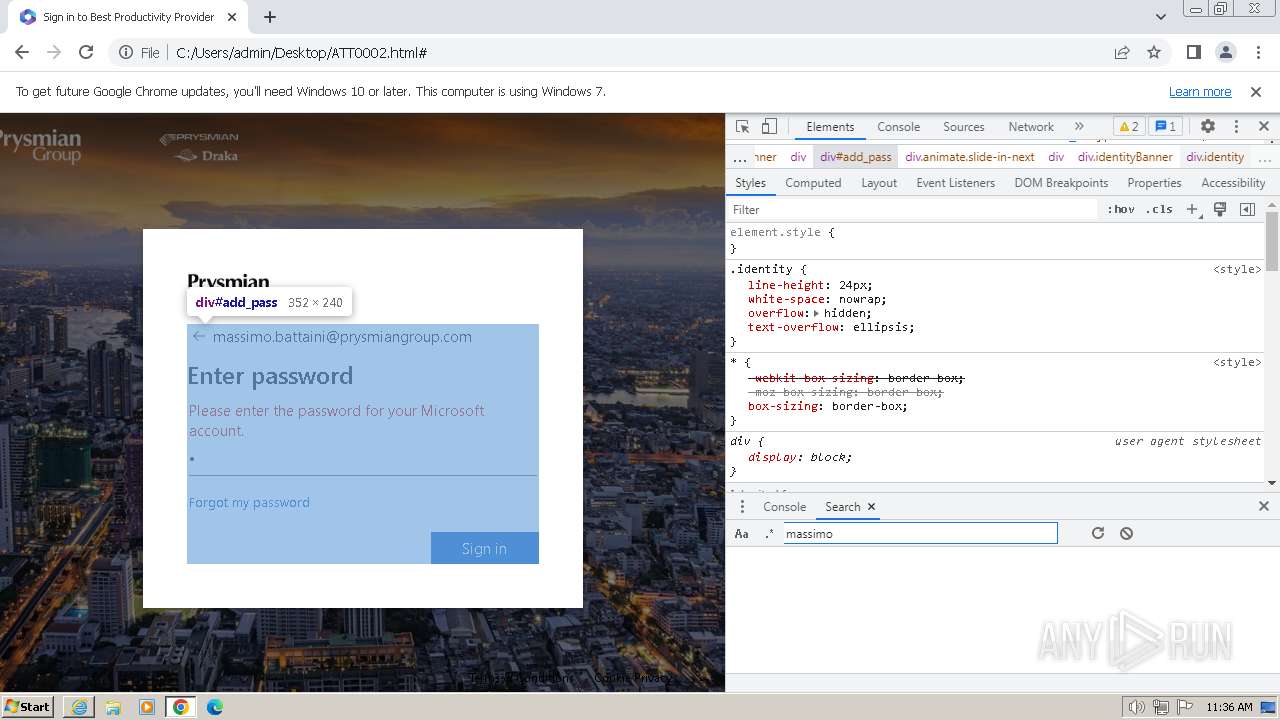Toggle the device toolbar emulation
The image size is (1280, 720).
(x=769, y=127)
